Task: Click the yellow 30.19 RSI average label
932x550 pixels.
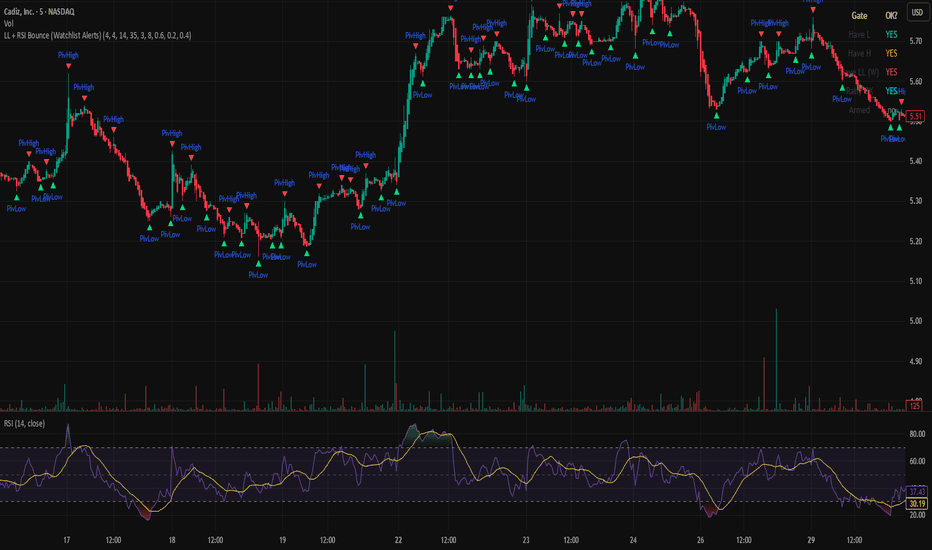Action: pyautogui.click(x=917, y=504)
